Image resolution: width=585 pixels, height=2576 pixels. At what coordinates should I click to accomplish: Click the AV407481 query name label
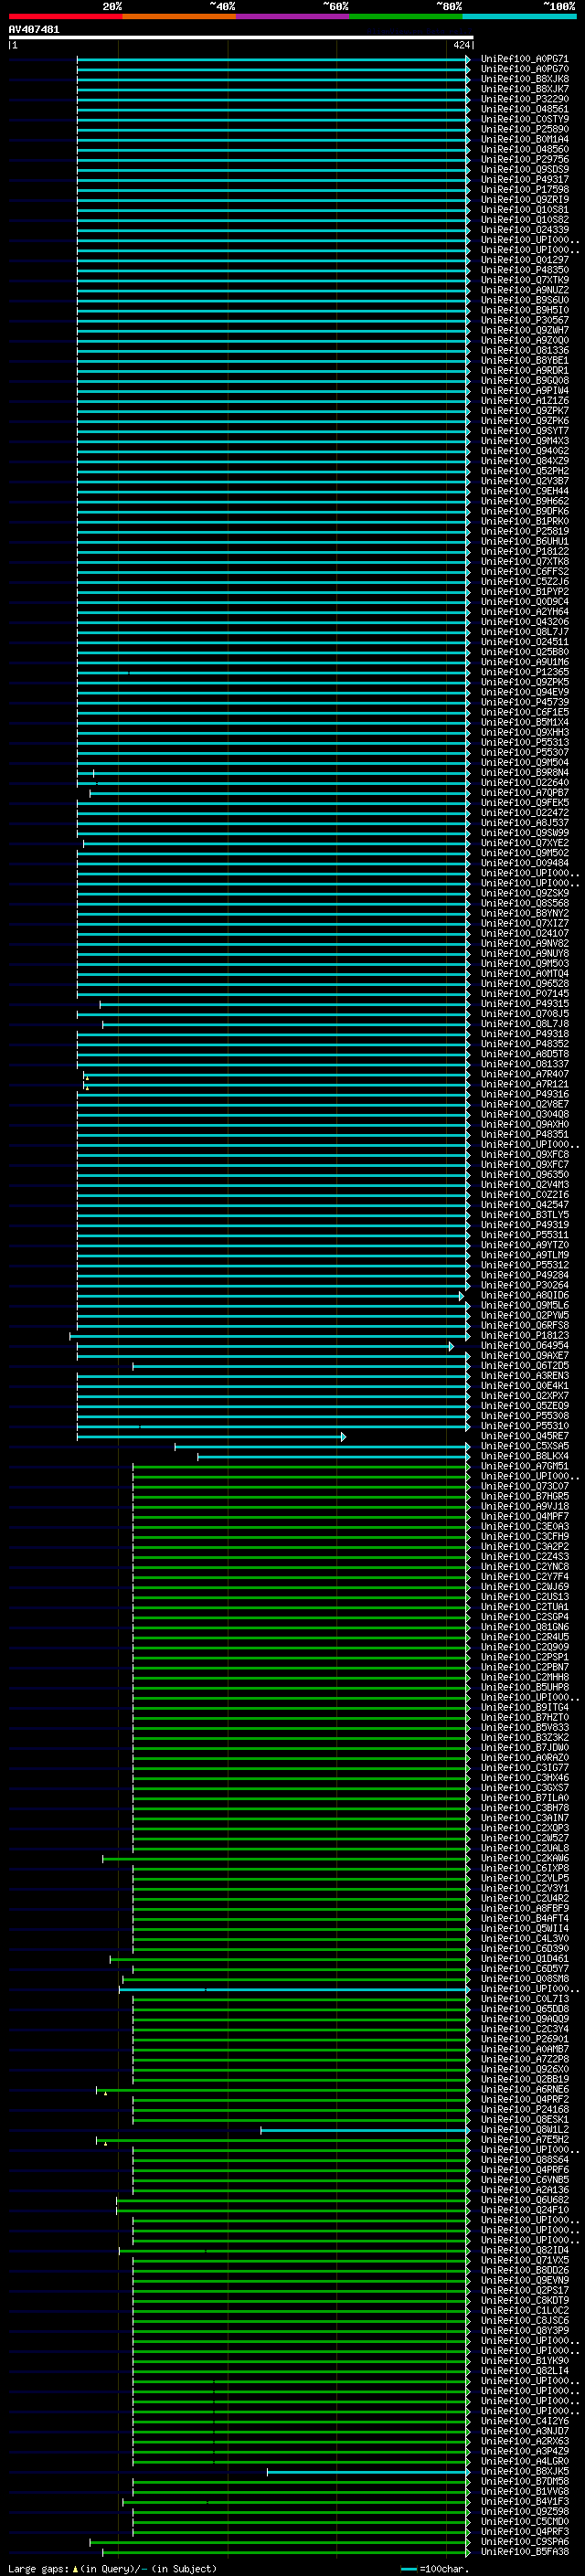coord(34,29)
